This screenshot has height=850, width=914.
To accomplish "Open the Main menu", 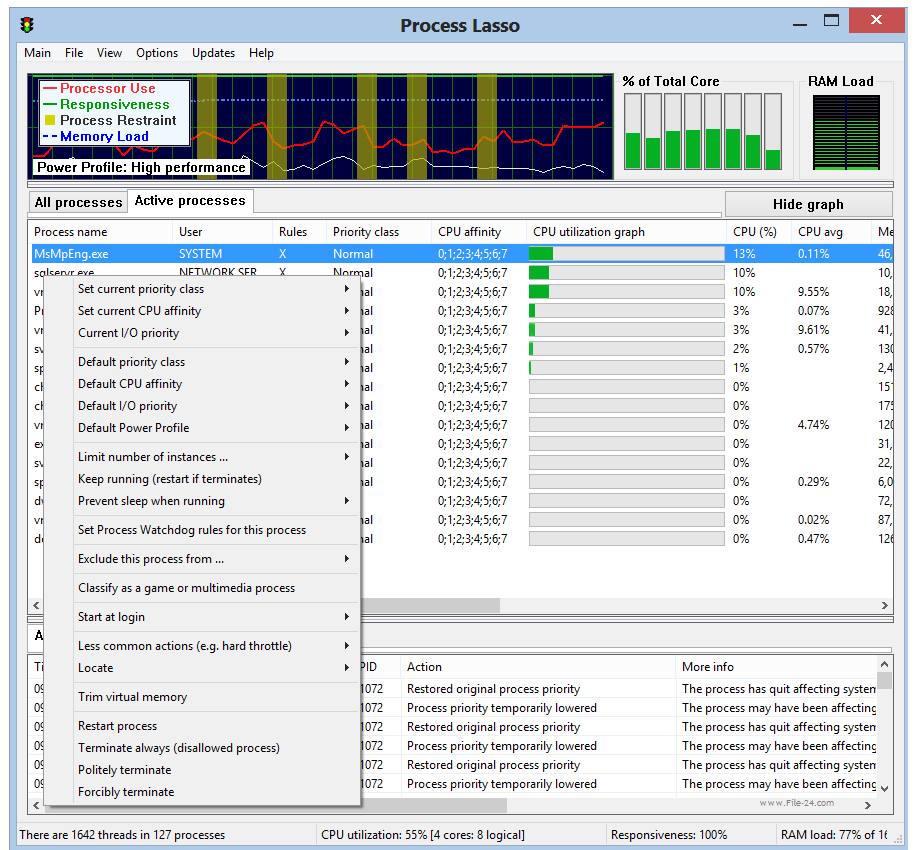I will [x=37, y=52].
